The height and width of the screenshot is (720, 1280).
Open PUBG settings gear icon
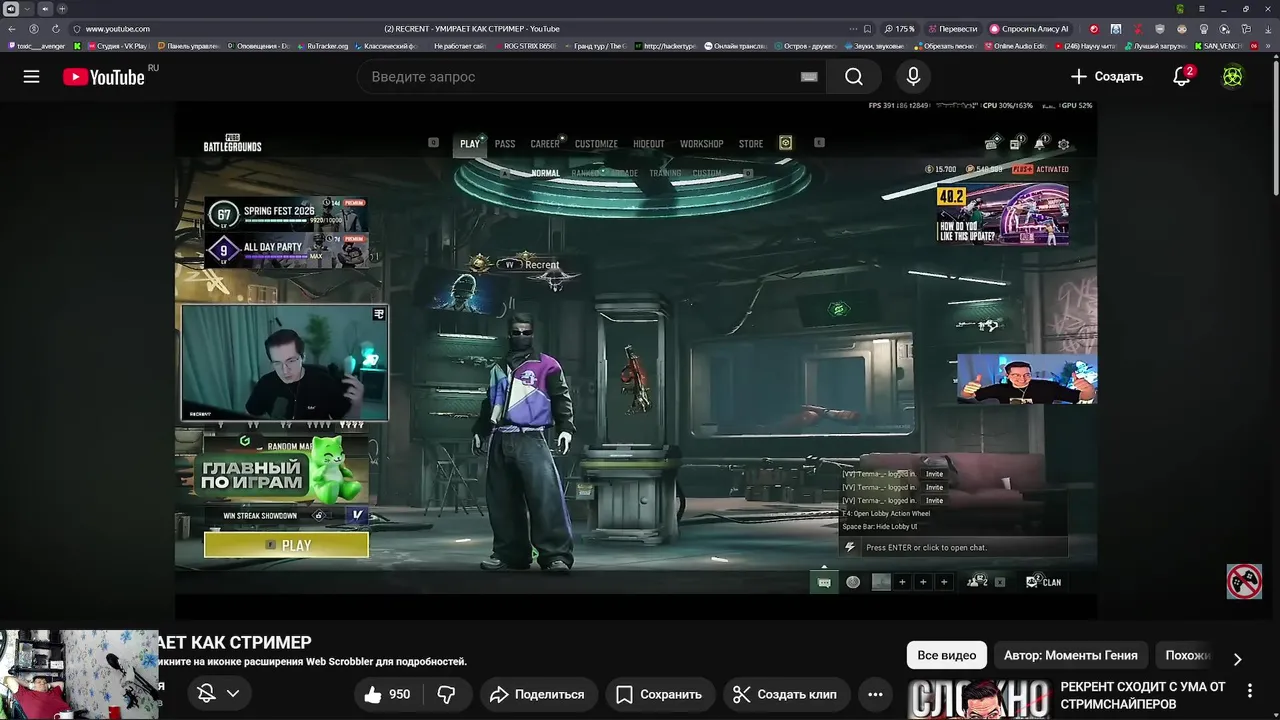coord(1064,144)
